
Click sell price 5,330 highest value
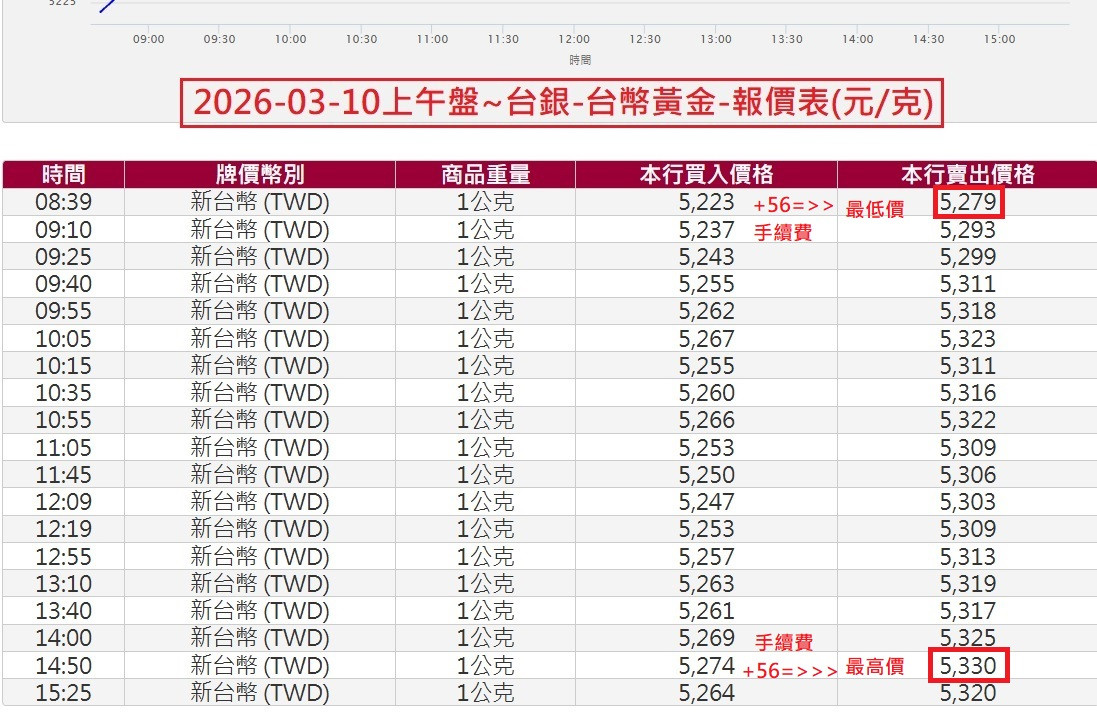[x=968, y=666]
